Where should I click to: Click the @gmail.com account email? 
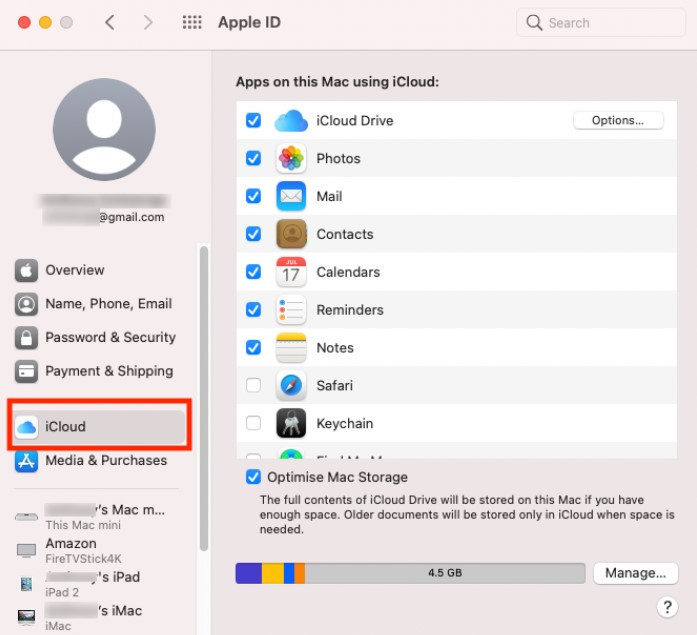[x=132, y=217]
